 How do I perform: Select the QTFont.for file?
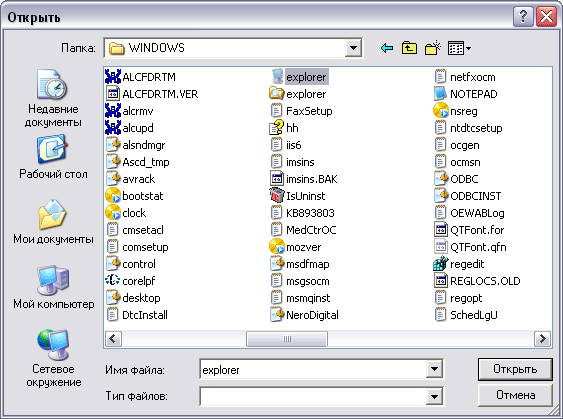click(469, 230)
